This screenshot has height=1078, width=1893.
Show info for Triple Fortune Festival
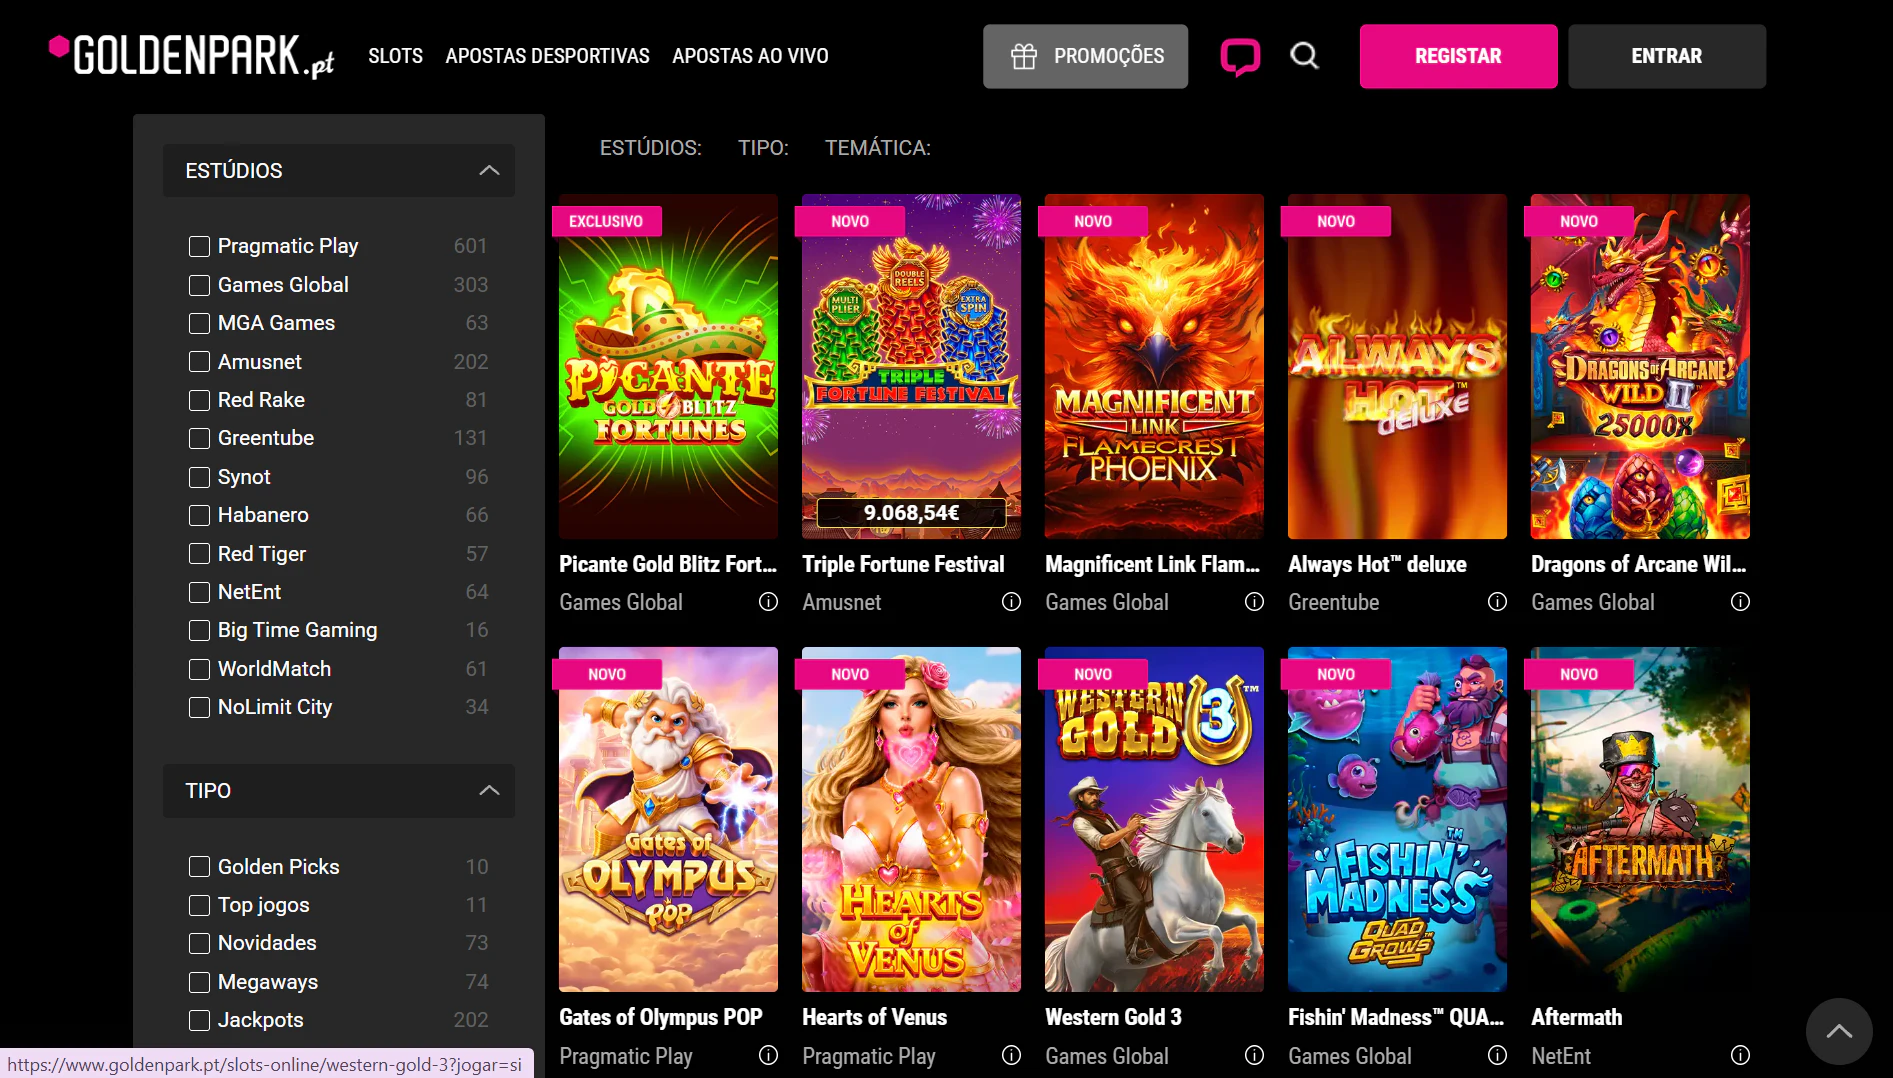(x=1011, y=602)
